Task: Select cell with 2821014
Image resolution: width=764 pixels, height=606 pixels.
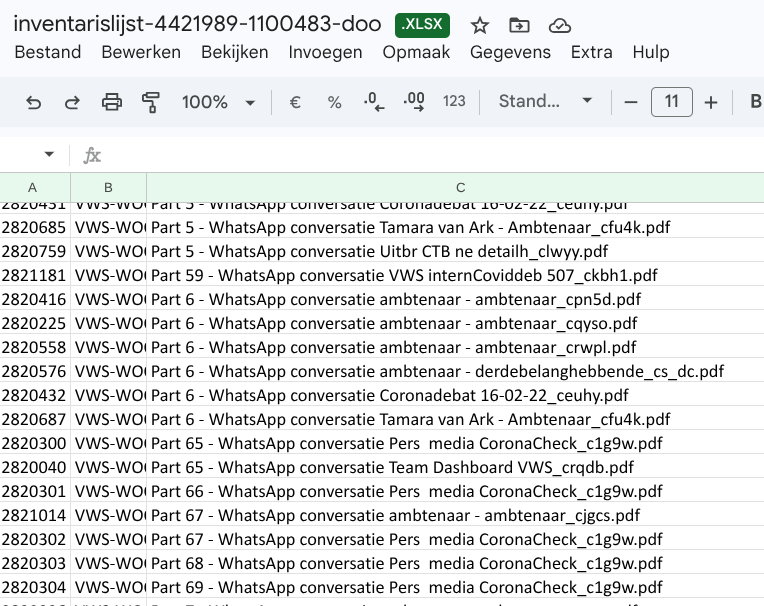Action: coord(35,515)
